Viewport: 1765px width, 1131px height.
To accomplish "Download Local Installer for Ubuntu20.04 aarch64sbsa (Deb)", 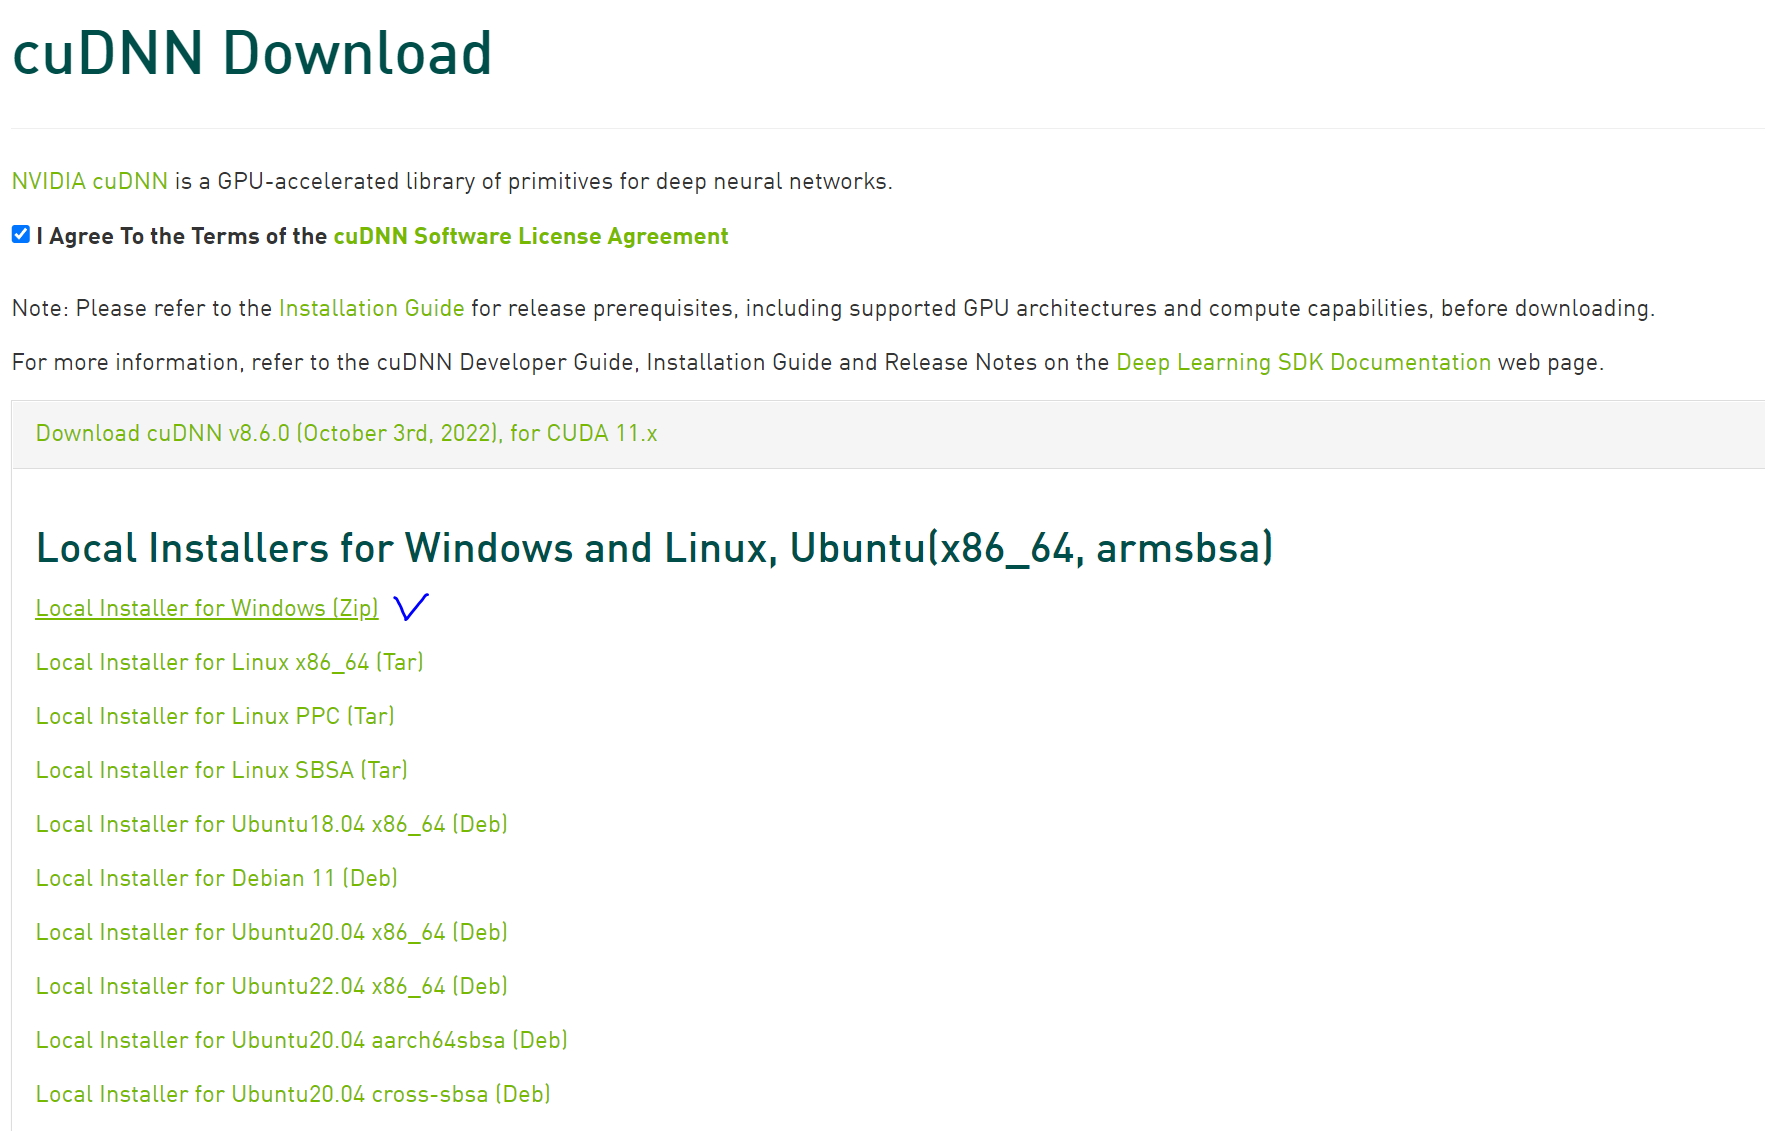I will click(x=302, y=1040).
